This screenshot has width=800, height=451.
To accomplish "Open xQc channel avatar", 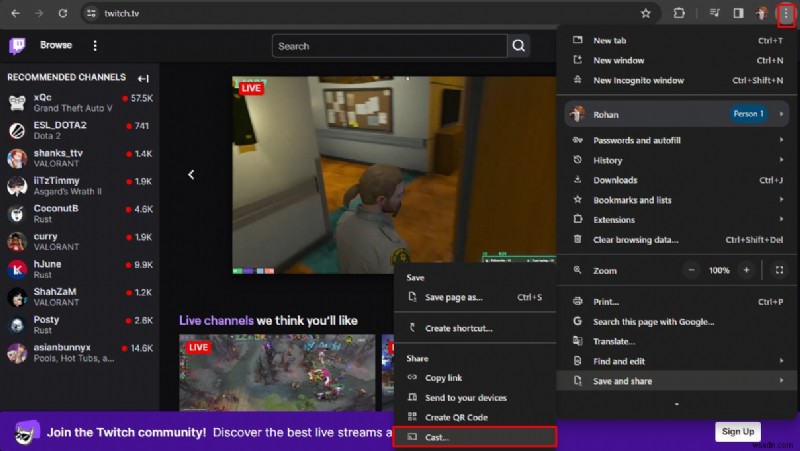I will click(17, 103).
